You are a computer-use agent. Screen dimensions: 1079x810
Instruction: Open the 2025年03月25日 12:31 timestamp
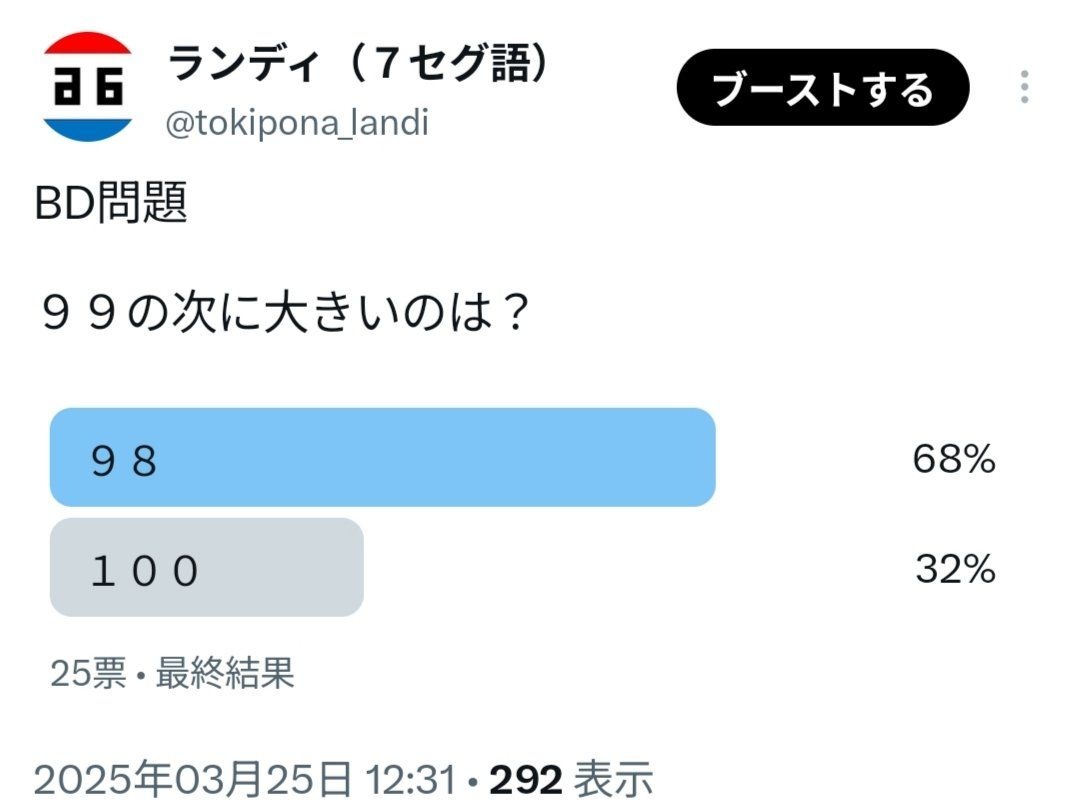(246, 780)
